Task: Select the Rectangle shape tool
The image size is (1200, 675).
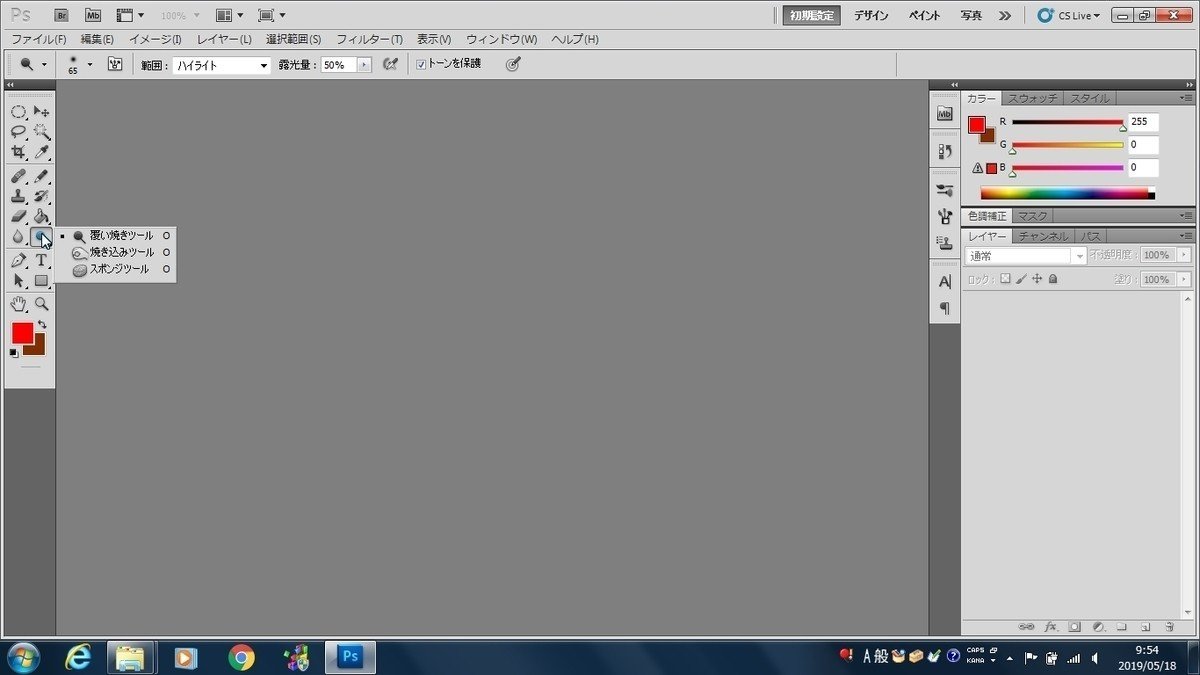Action: coord(41,281)
